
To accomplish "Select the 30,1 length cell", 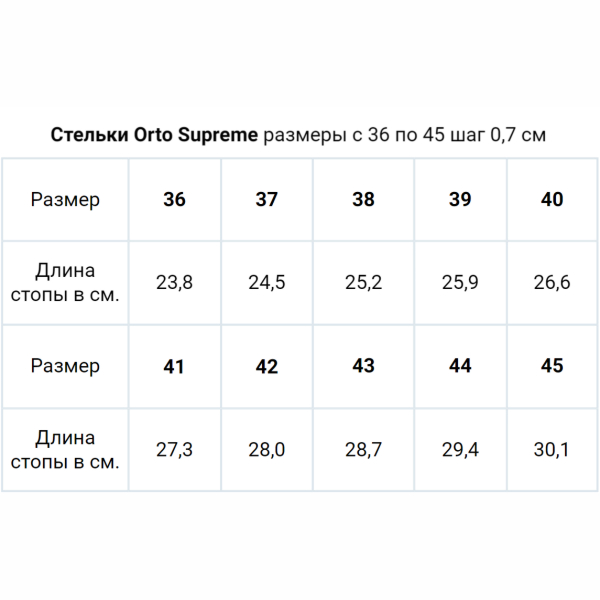I will pos(552,450).
